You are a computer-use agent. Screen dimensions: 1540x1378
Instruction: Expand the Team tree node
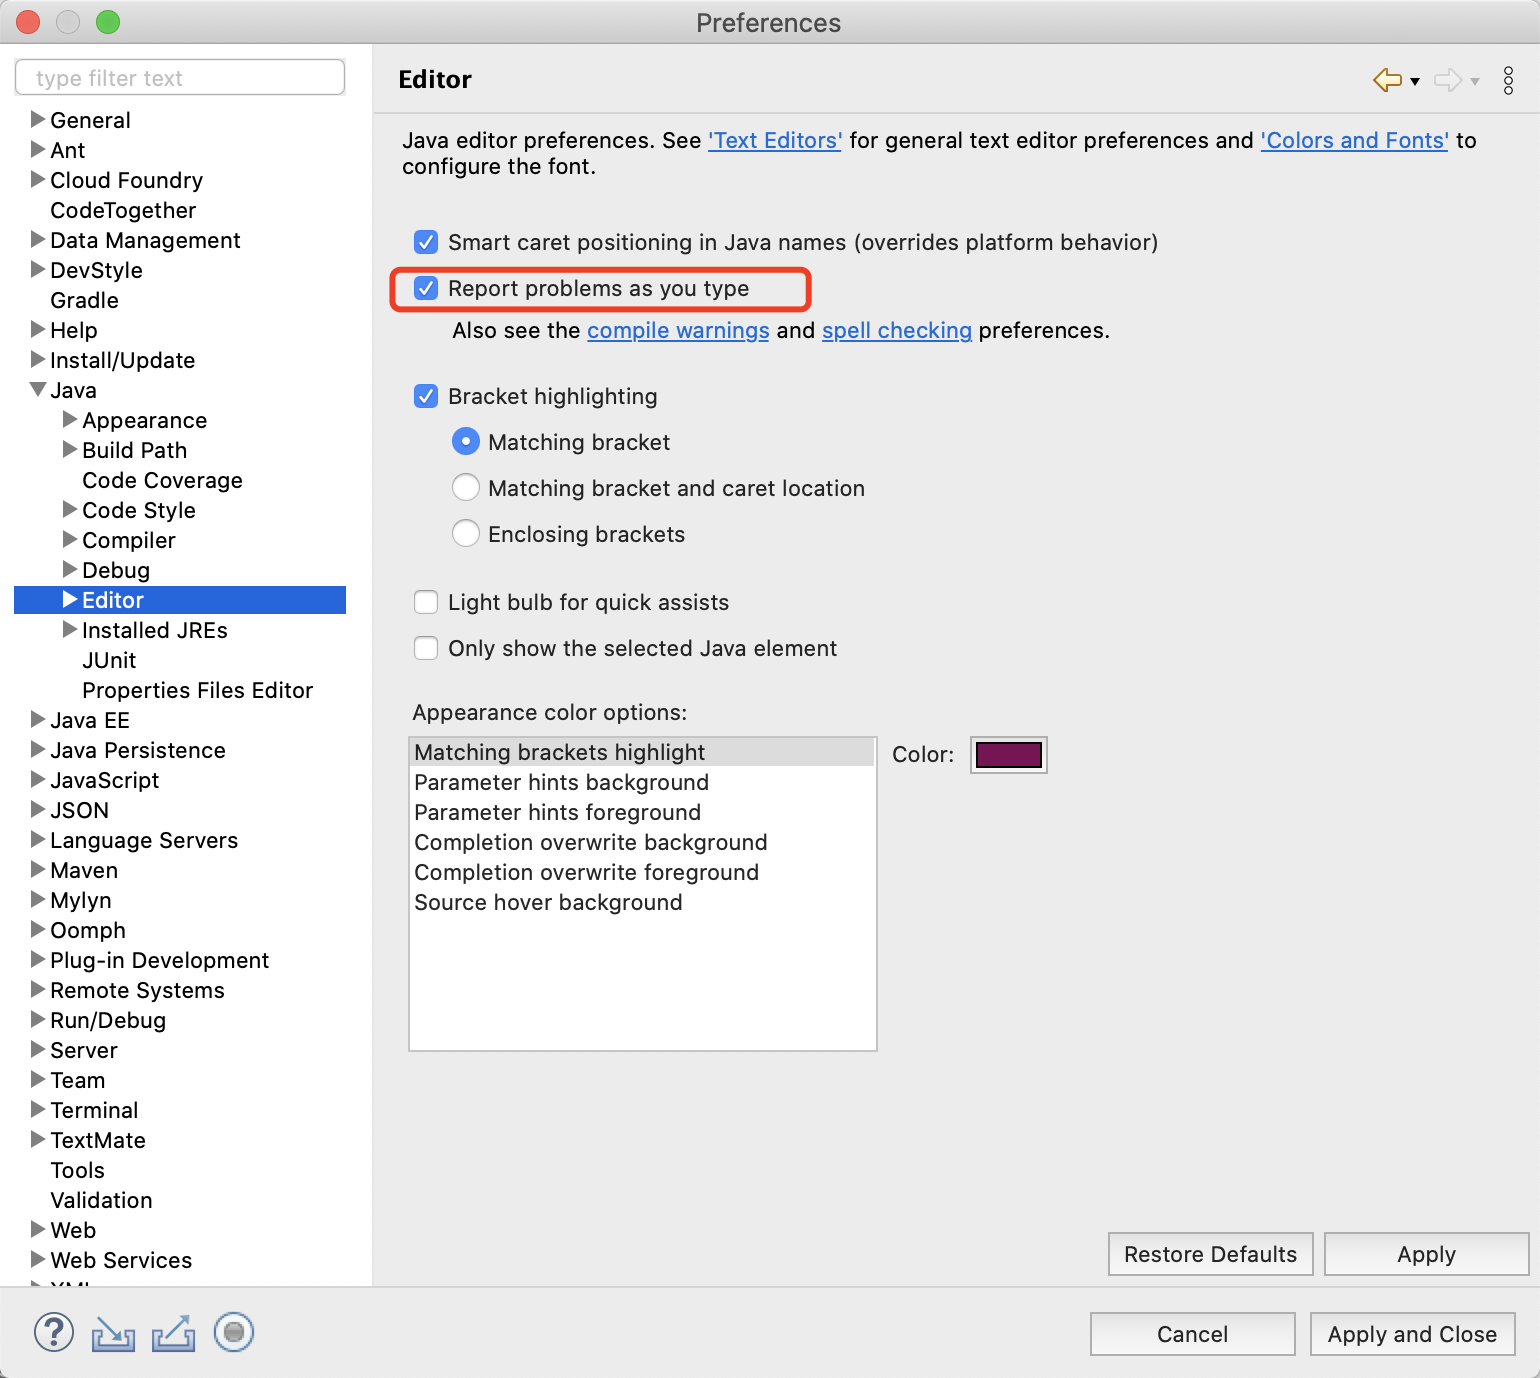(38, 1079)
